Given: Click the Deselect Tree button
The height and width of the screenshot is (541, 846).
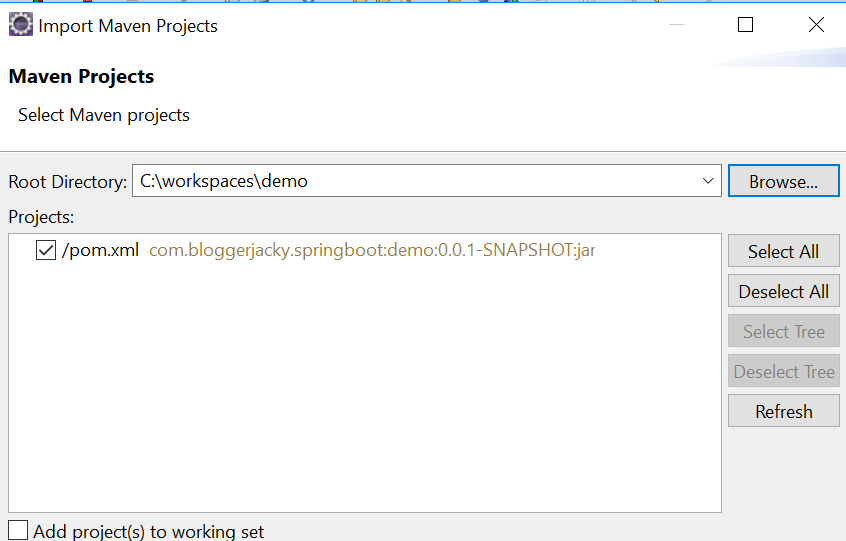Looking at the screenshot, I should pos(783,372).
